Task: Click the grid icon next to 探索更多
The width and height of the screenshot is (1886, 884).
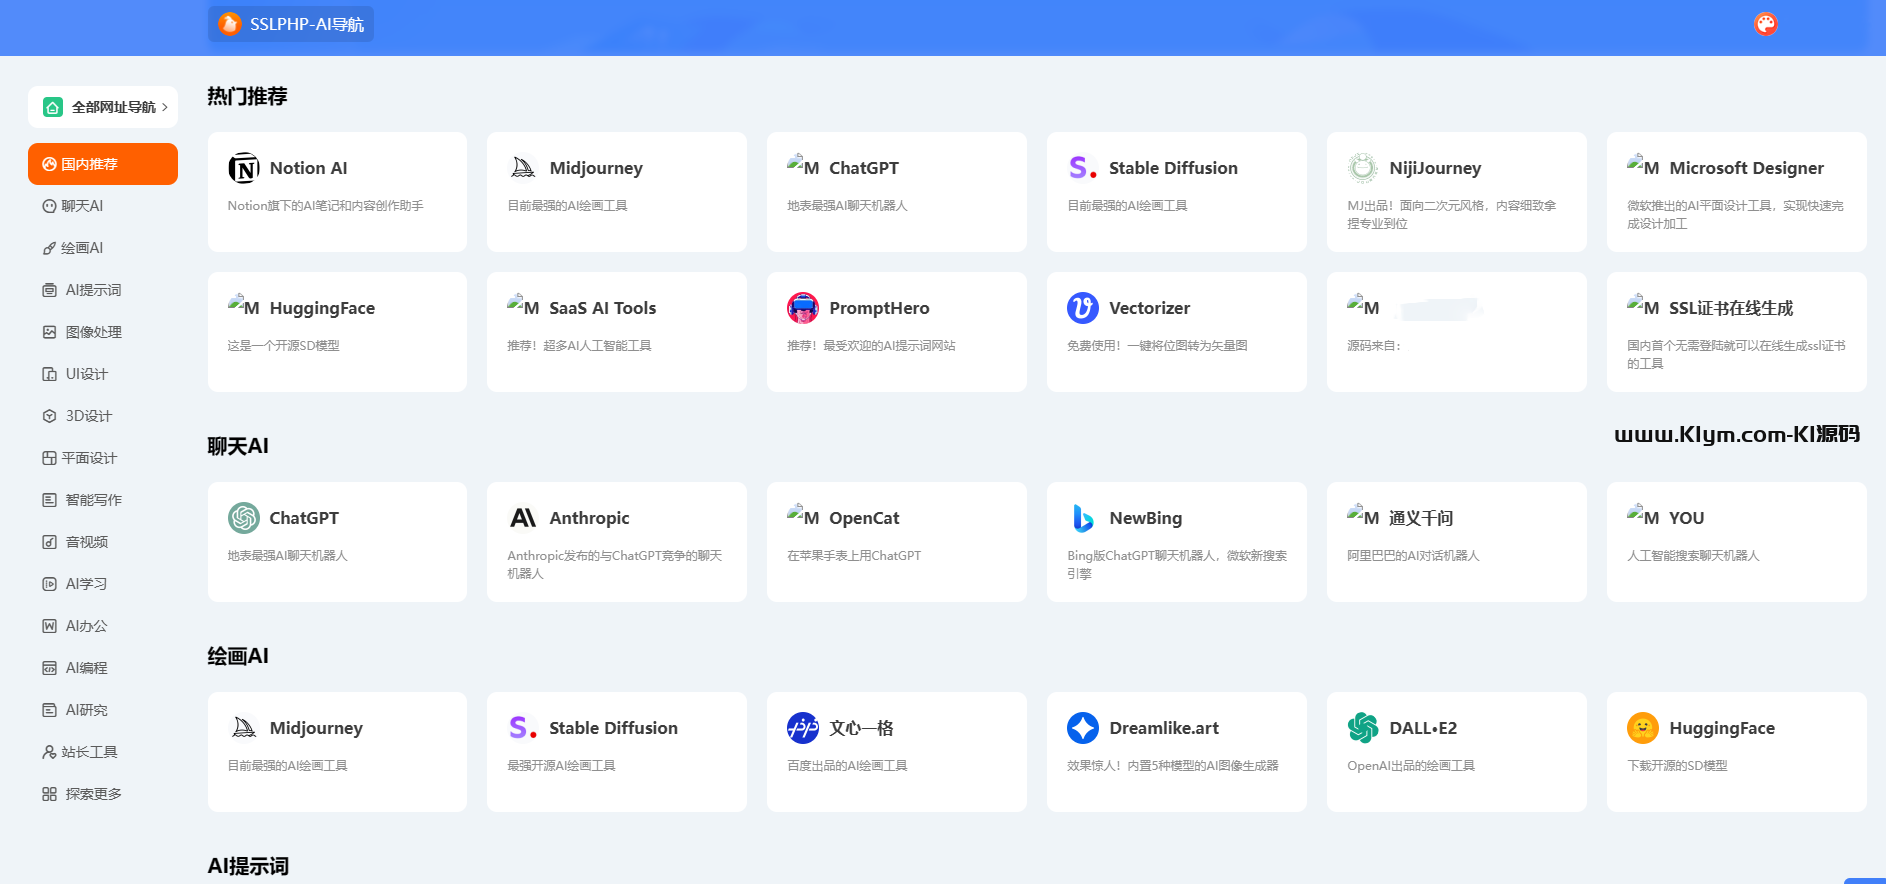Action: pos(49,794)
